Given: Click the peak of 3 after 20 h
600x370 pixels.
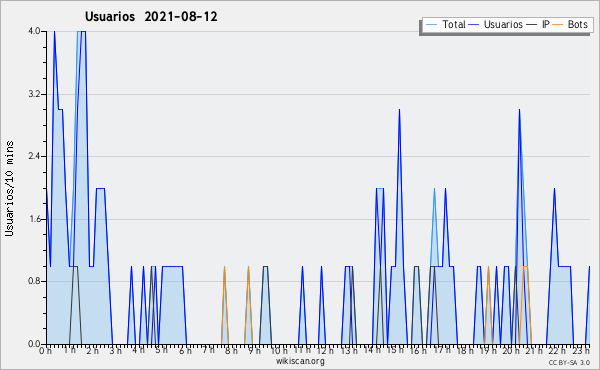Looking at the screenshot, I should pyautogui.click(x=519, y=110).
